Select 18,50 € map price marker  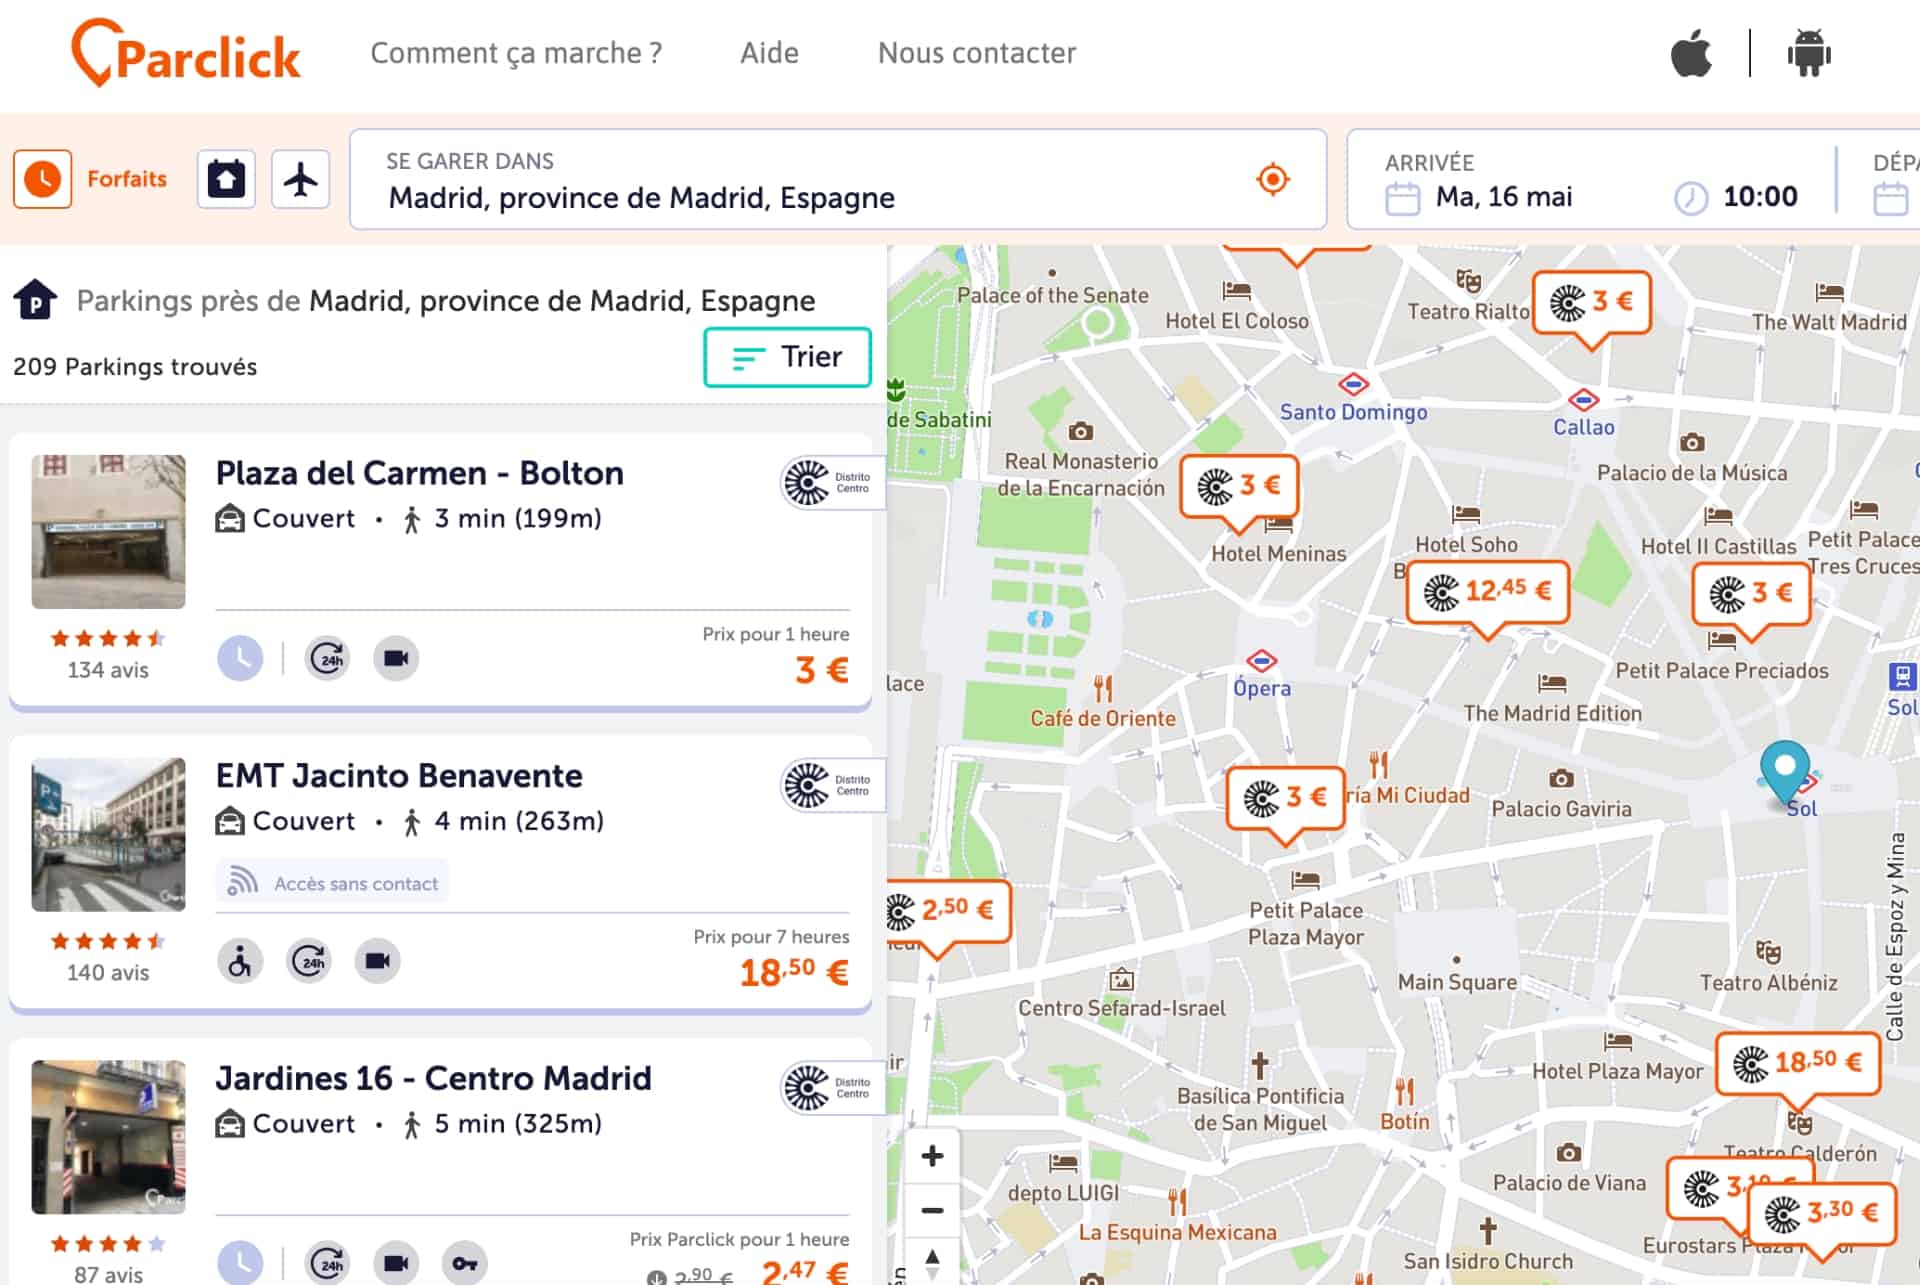tap(1798, 1063)
